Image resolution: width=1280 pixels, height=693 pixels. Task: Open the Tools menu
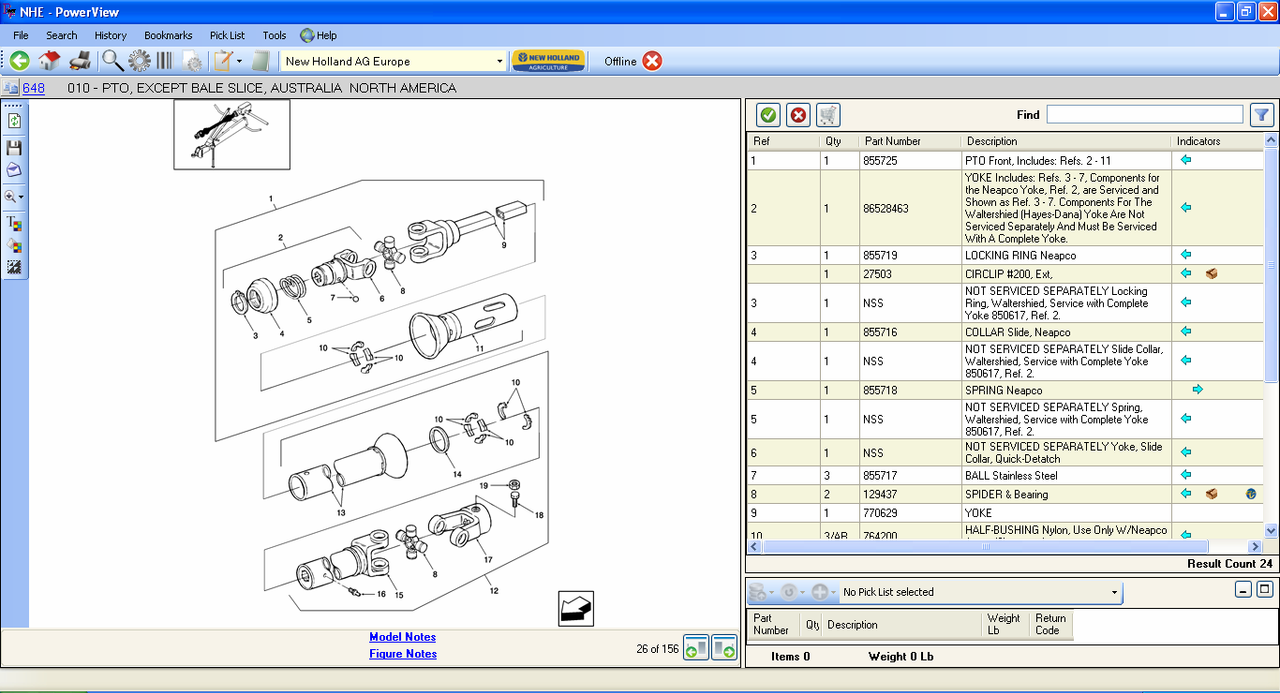tap(274, 35)
